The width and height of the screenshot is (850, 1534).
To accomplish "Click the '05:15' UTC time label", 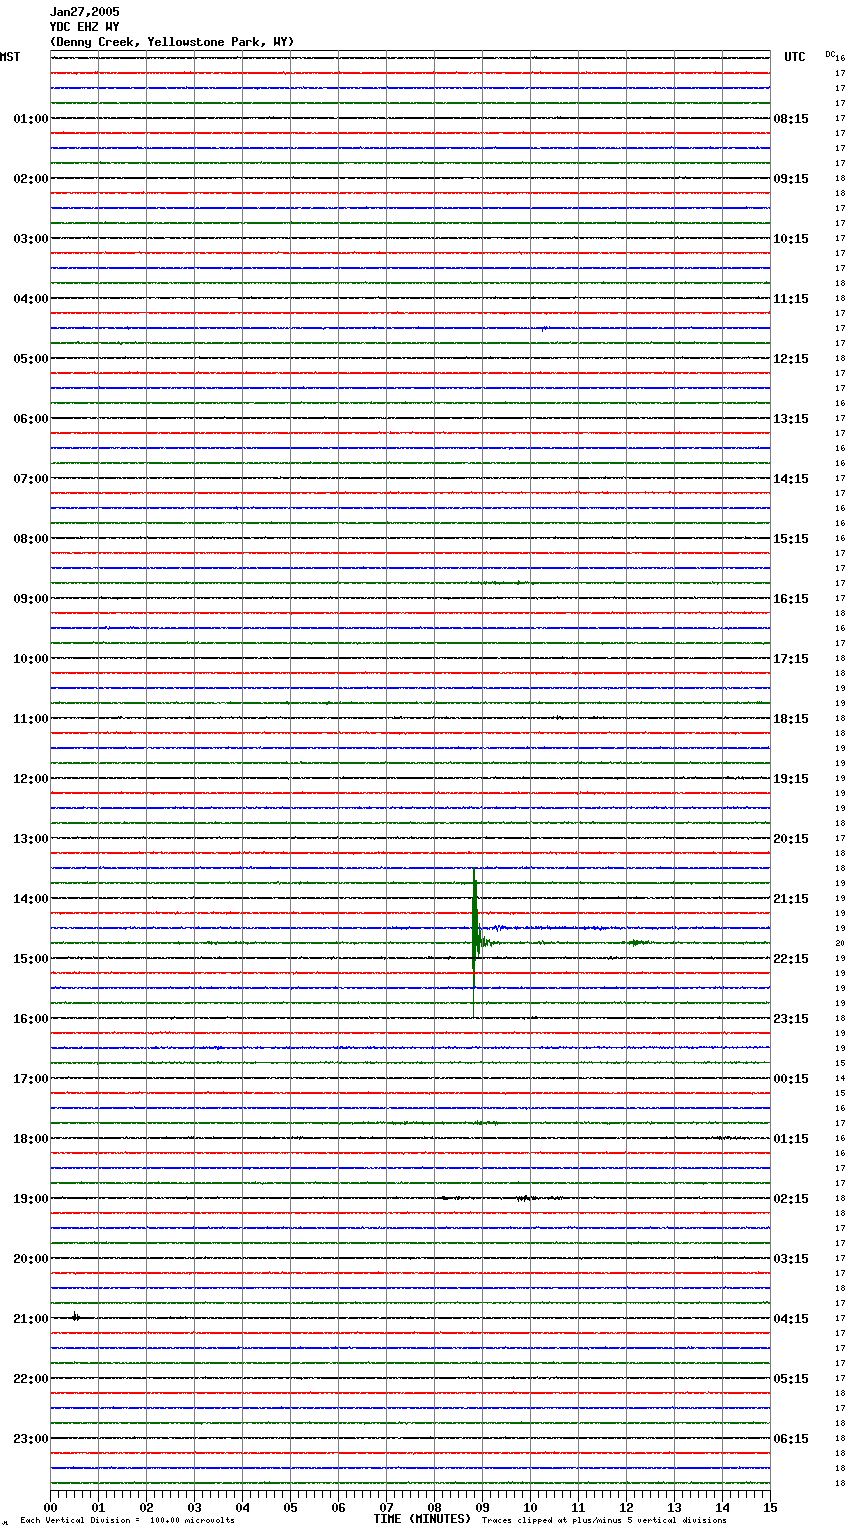I will 791,1379.
